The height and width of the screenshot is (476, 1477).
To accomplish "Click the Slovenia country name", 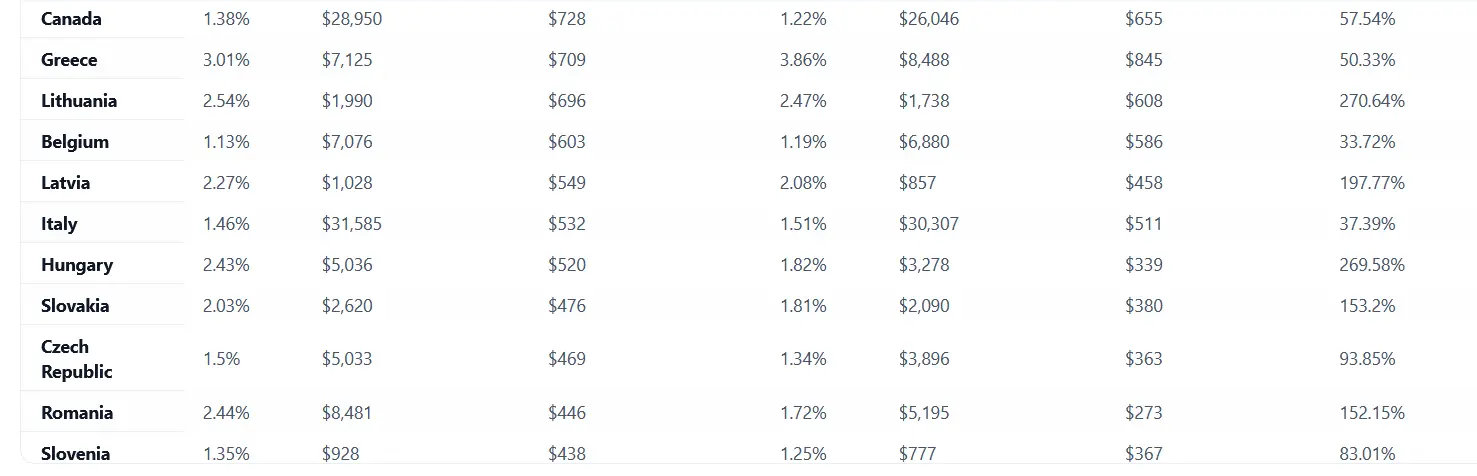I will [75, 454].
